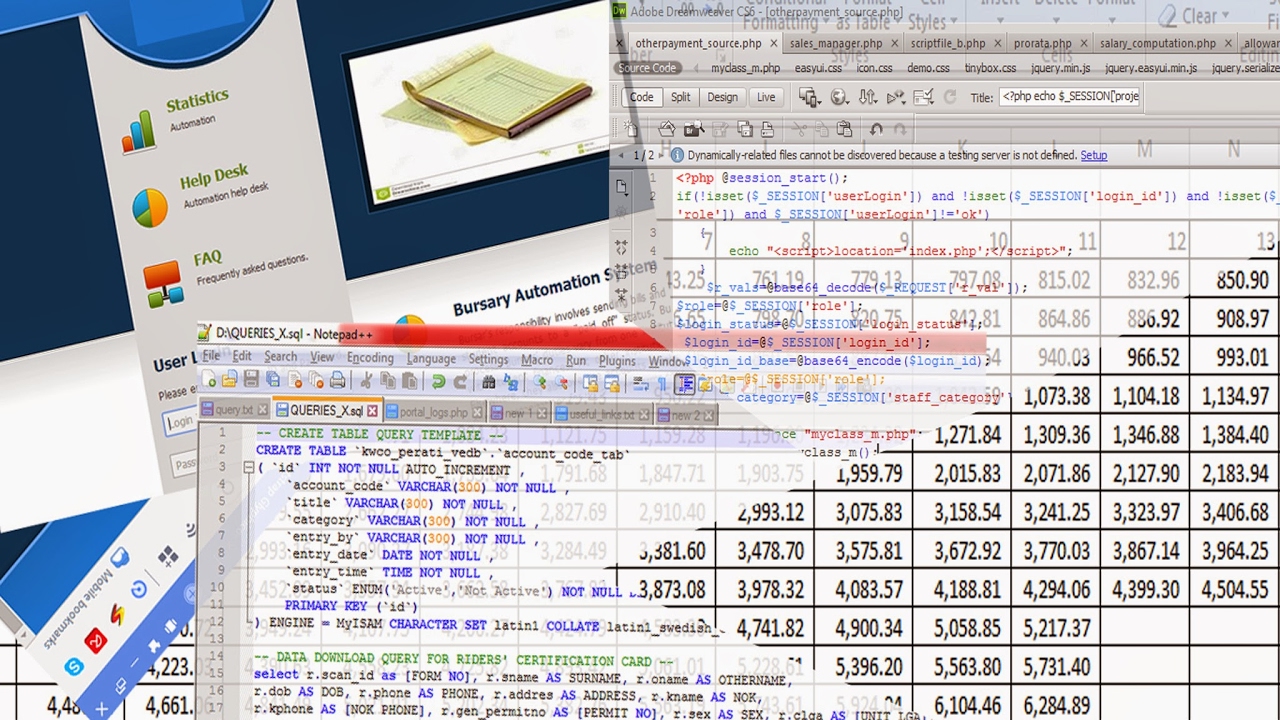Image resolution: width=1280 pixels, height=720 pixels.
Task: Click the FAQ network icon on the website
Action: click(x=162, y=285)
